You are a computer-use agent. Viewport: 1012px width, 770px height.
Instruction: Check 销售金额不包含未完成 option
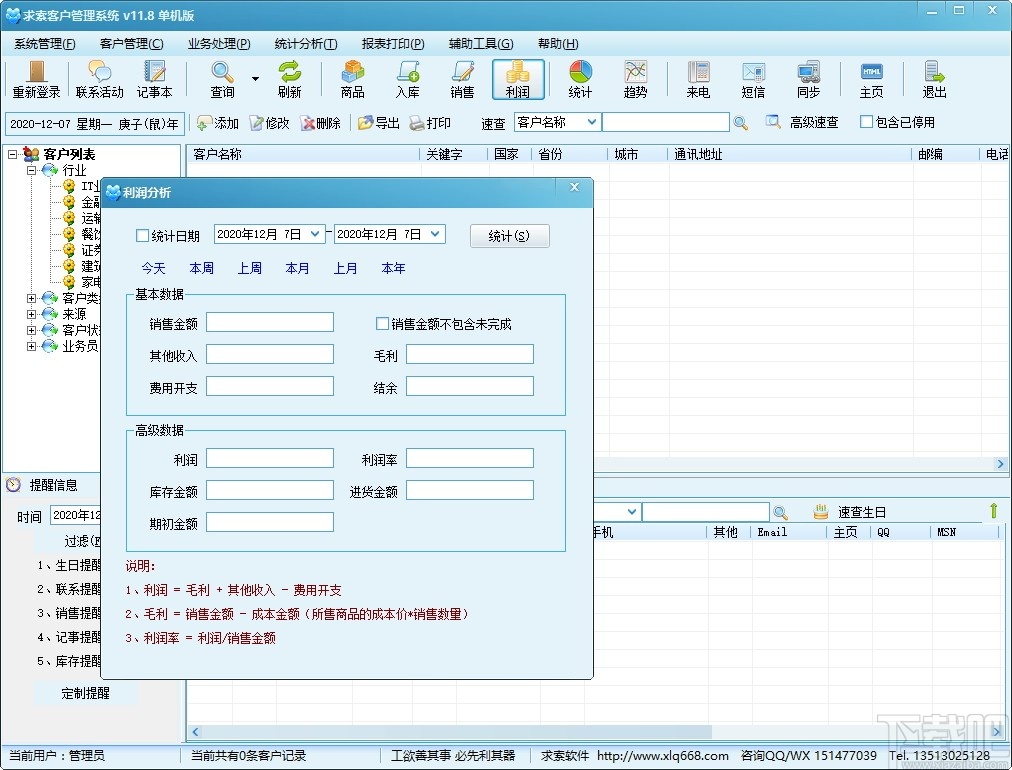[x=381, y=321]
